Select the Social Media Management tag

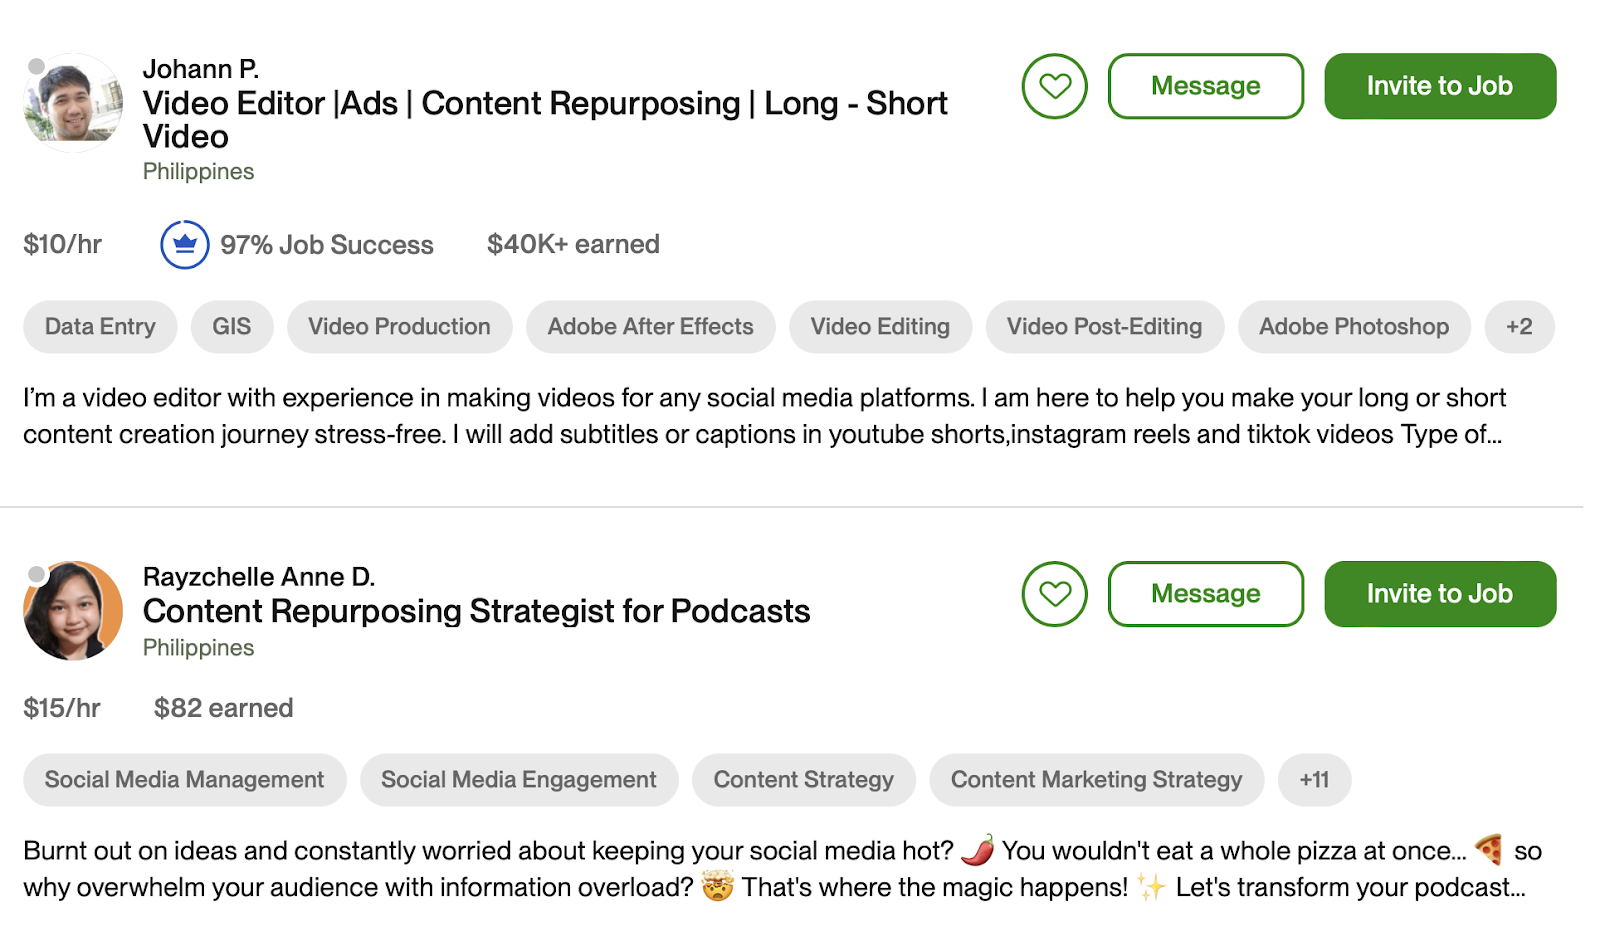(184, 780)
